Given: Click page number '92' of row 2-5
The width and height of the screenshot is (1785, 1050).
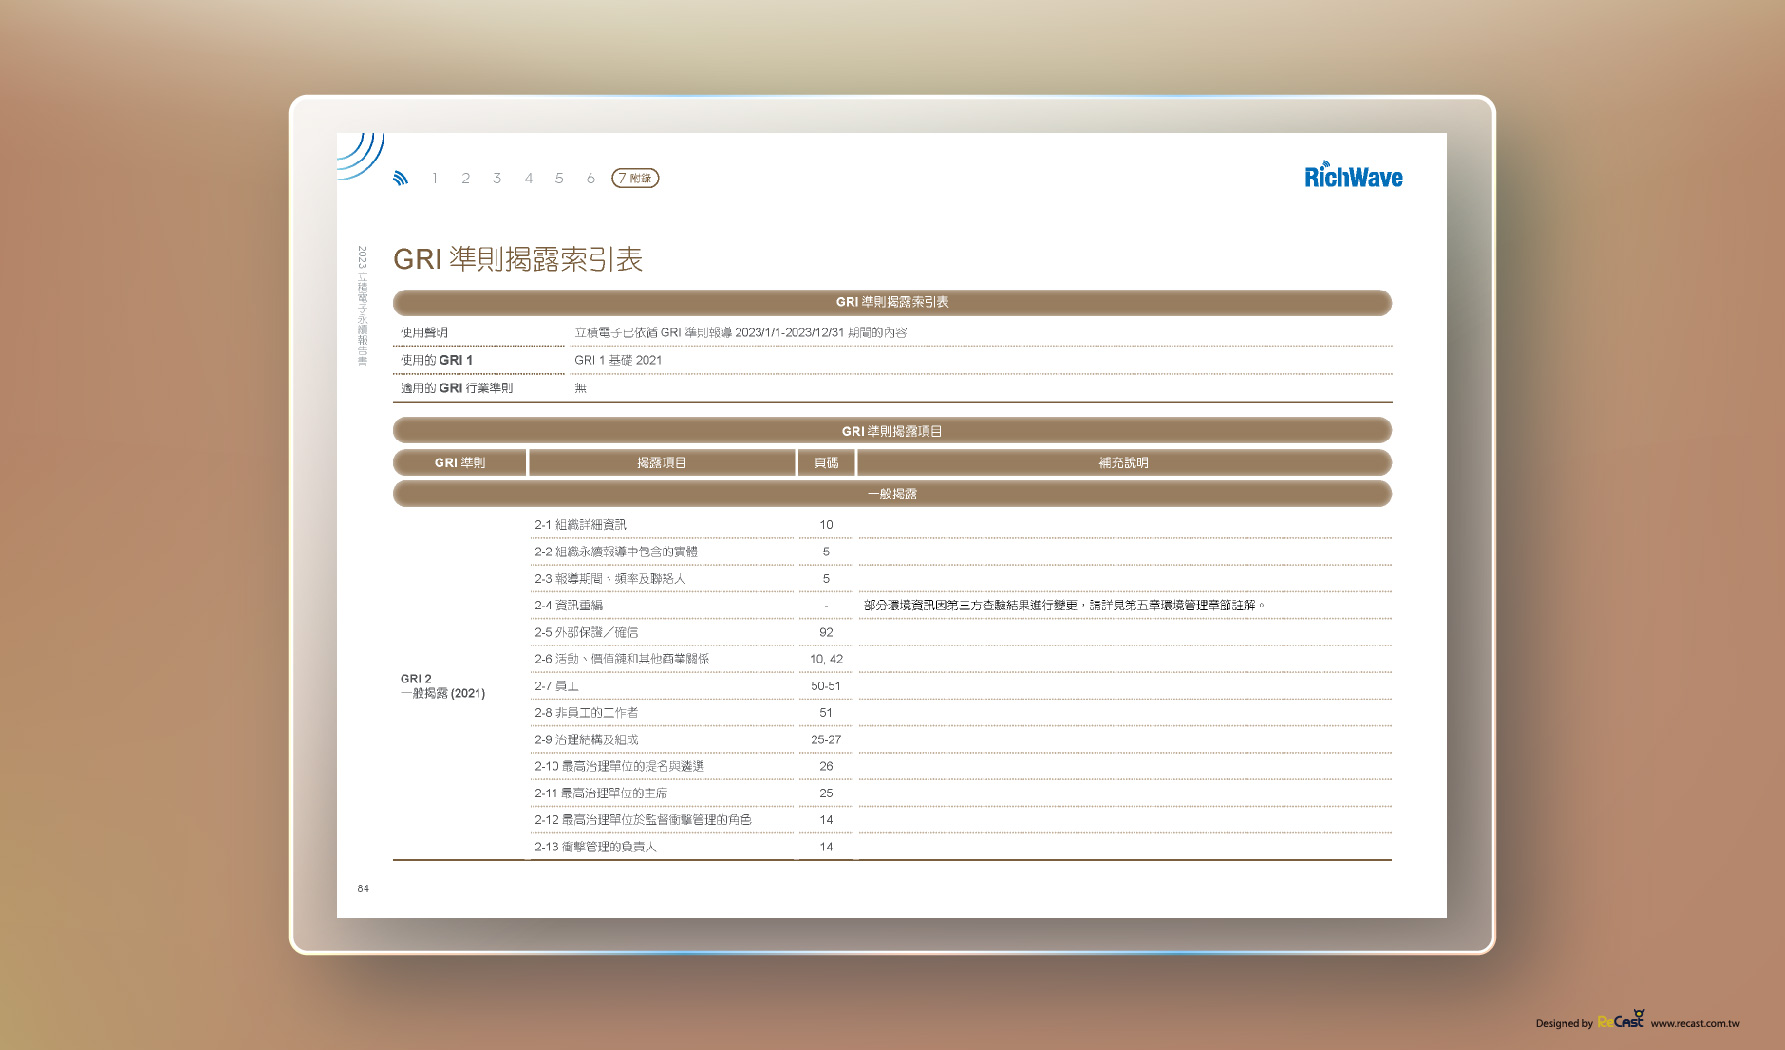Looking at the screenshot, I should click(826, 632).
